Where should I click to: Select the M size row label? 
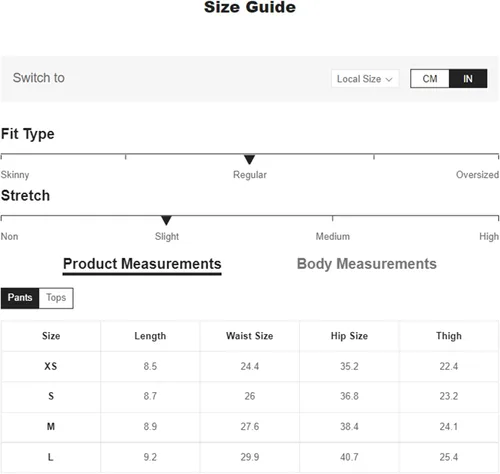pyautogui.click(x=51, y=426)
